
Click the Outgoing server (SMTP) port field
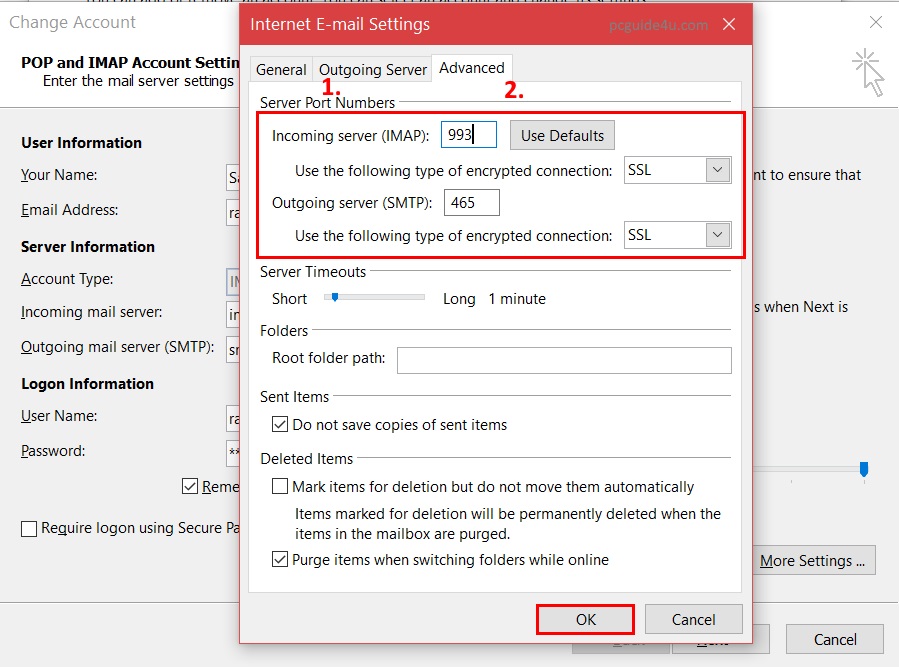tap(471, 203)
